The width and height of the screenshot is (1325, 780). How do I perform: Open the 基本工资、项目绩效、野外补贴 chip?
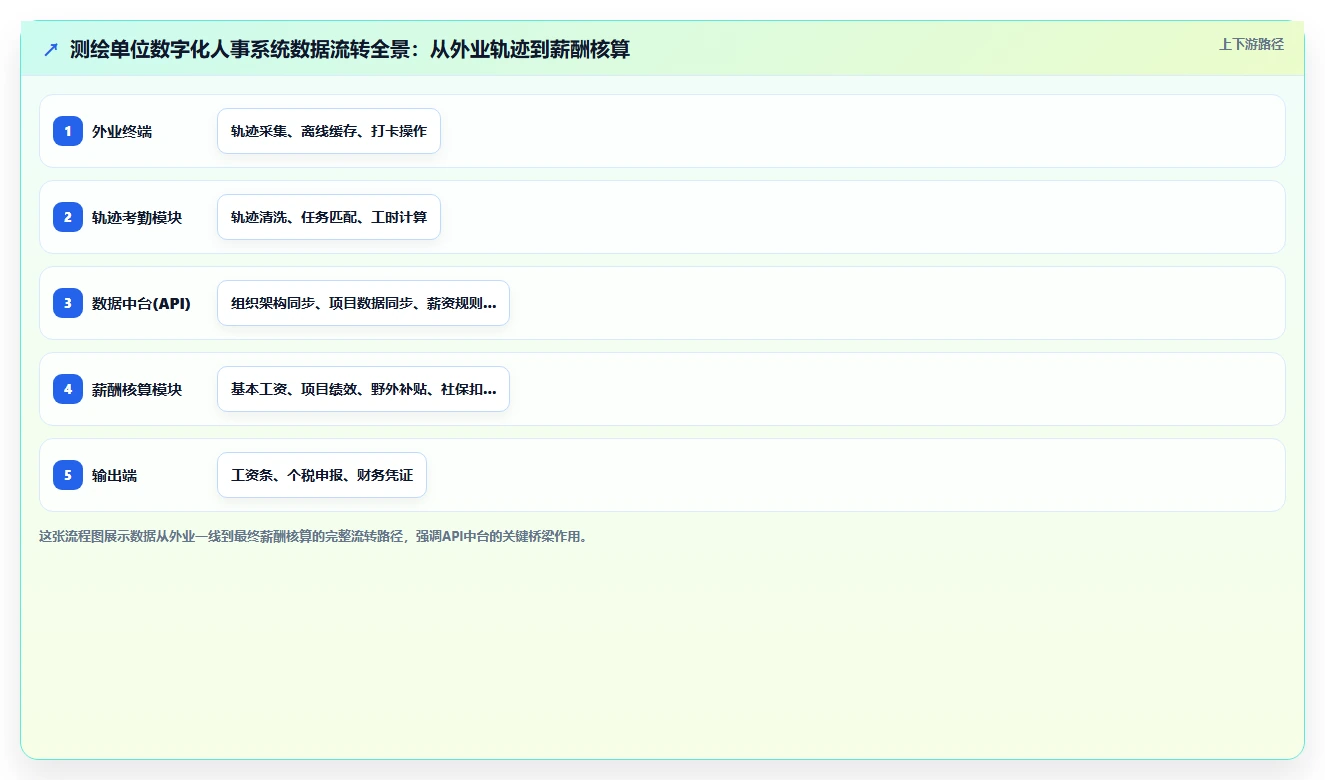[363, 389]
